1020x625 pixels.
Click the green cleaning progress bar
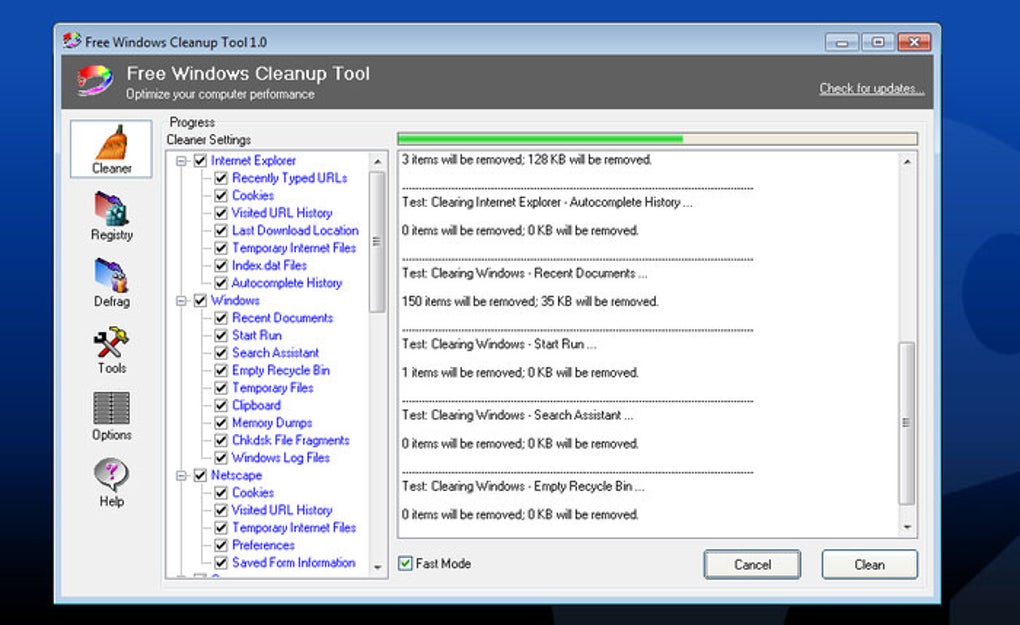[x=658, y=139]
